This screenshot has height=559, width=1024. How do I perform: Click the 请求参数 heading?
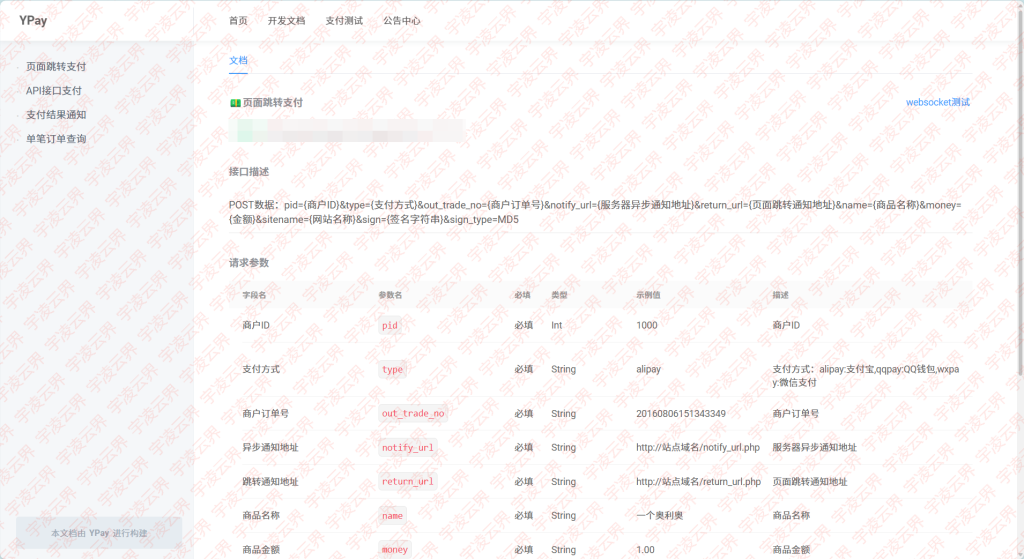coord(249,263)
